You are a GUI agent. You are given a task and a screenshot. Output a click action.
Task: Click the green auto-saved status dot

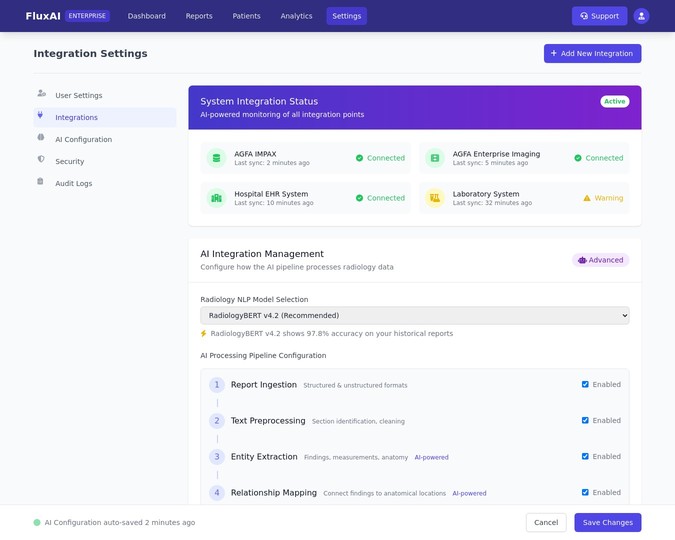tap(37, 522)
